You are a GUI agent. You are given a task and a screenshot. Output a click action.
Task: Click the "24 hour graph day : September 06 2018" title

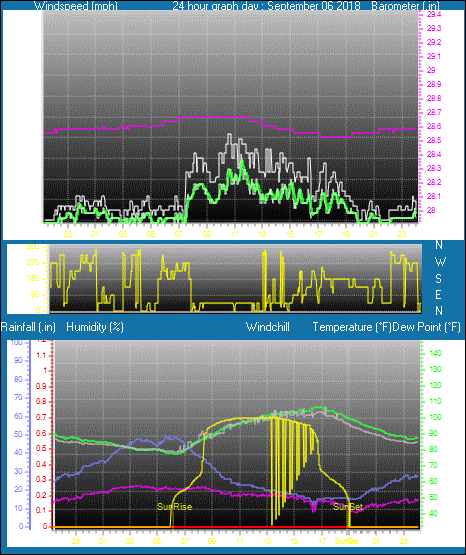tap(266, 5)
